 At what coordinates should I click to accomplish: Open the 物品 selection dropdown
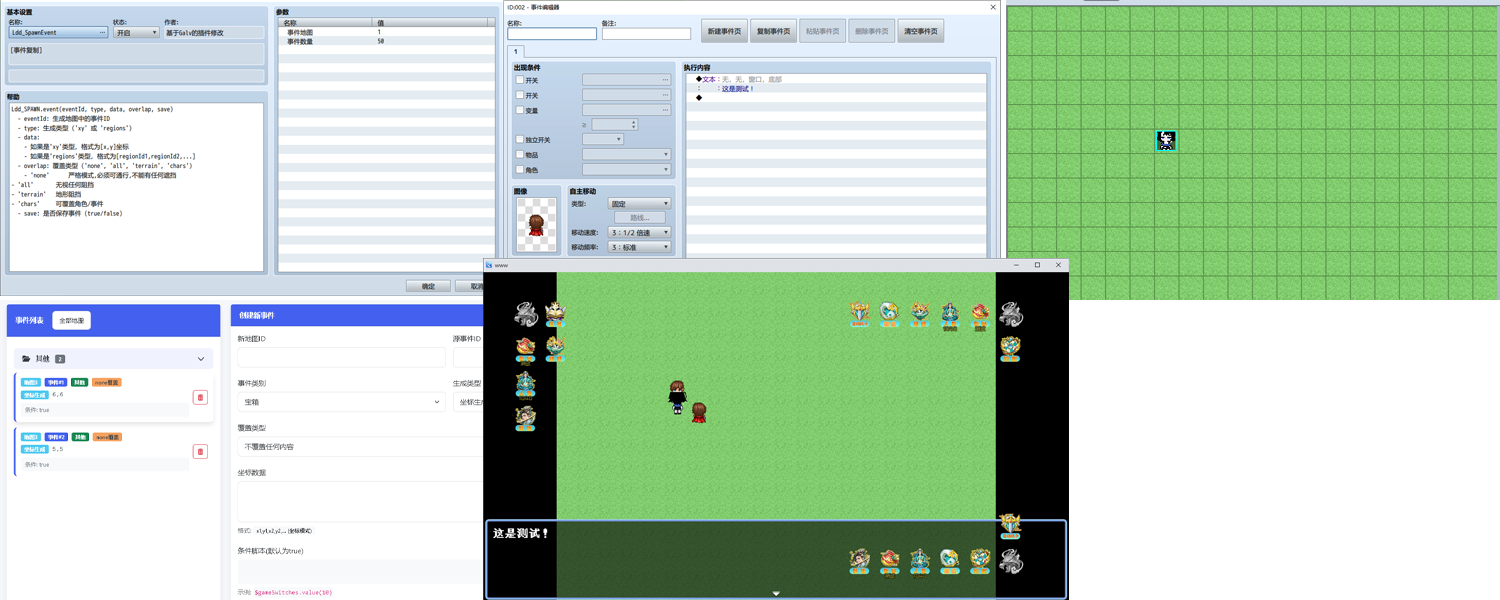point(626,155)
